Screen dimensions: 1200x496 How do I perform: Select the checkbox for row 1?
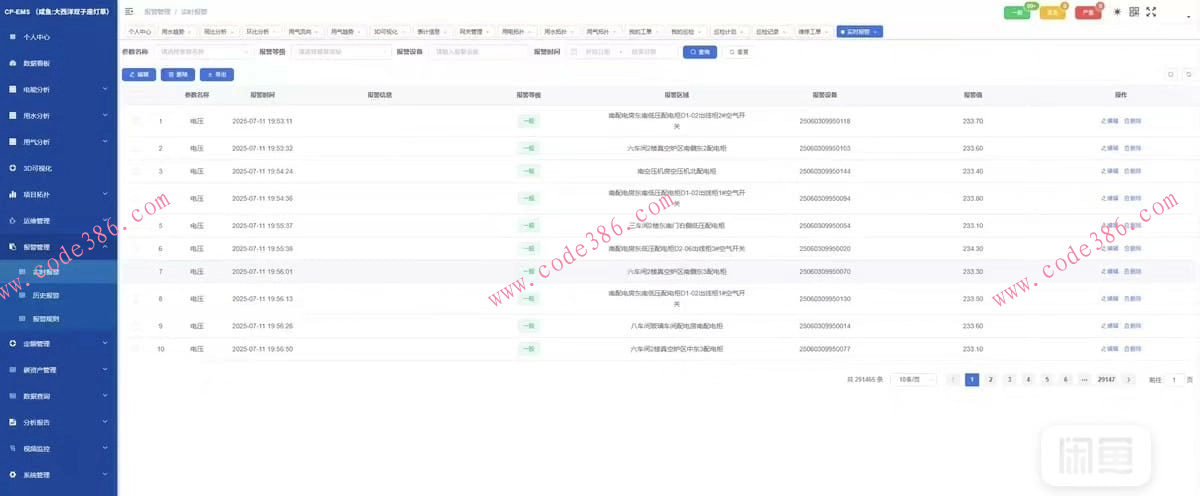coord(137,121)
